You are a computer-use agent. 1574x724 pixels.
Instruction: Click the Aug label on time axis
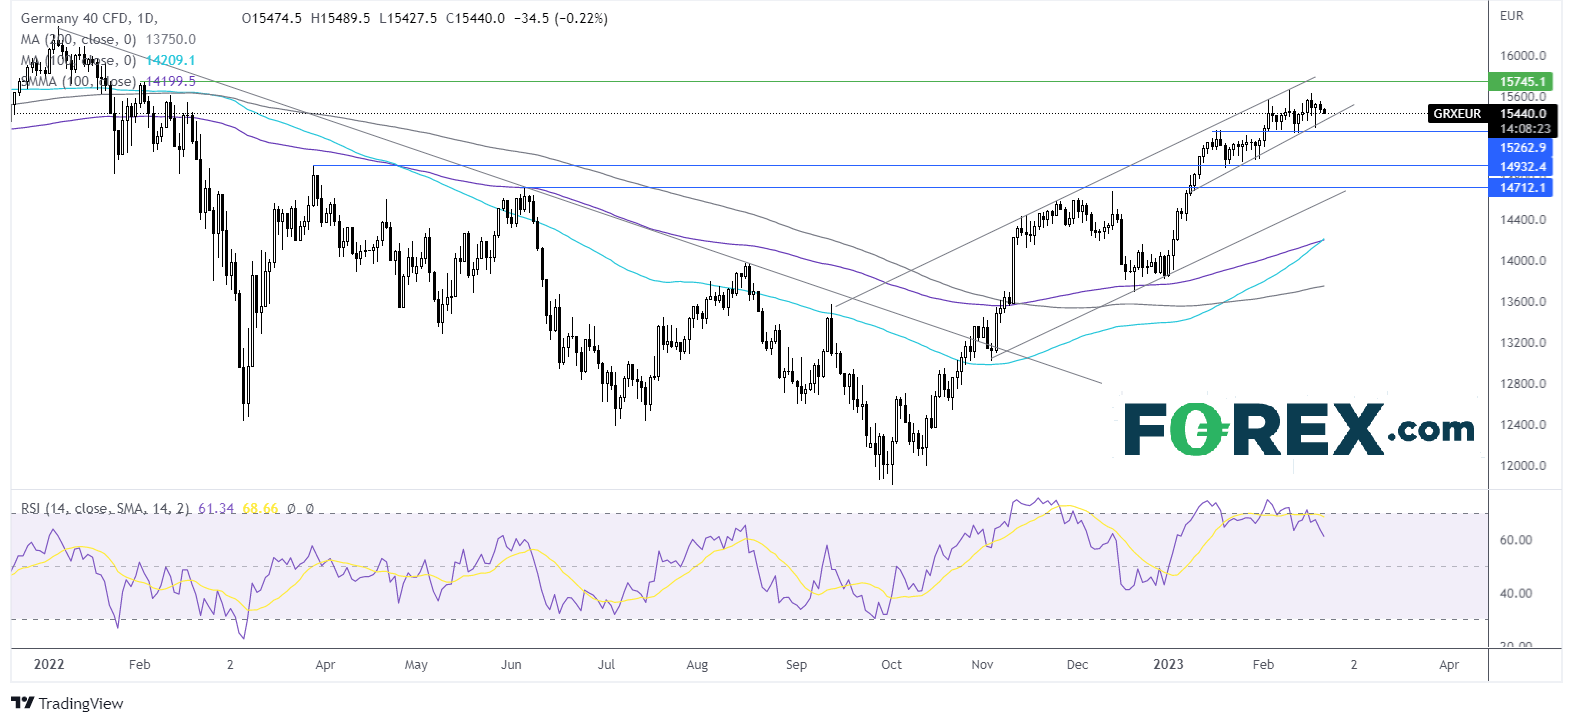point(697,664)
